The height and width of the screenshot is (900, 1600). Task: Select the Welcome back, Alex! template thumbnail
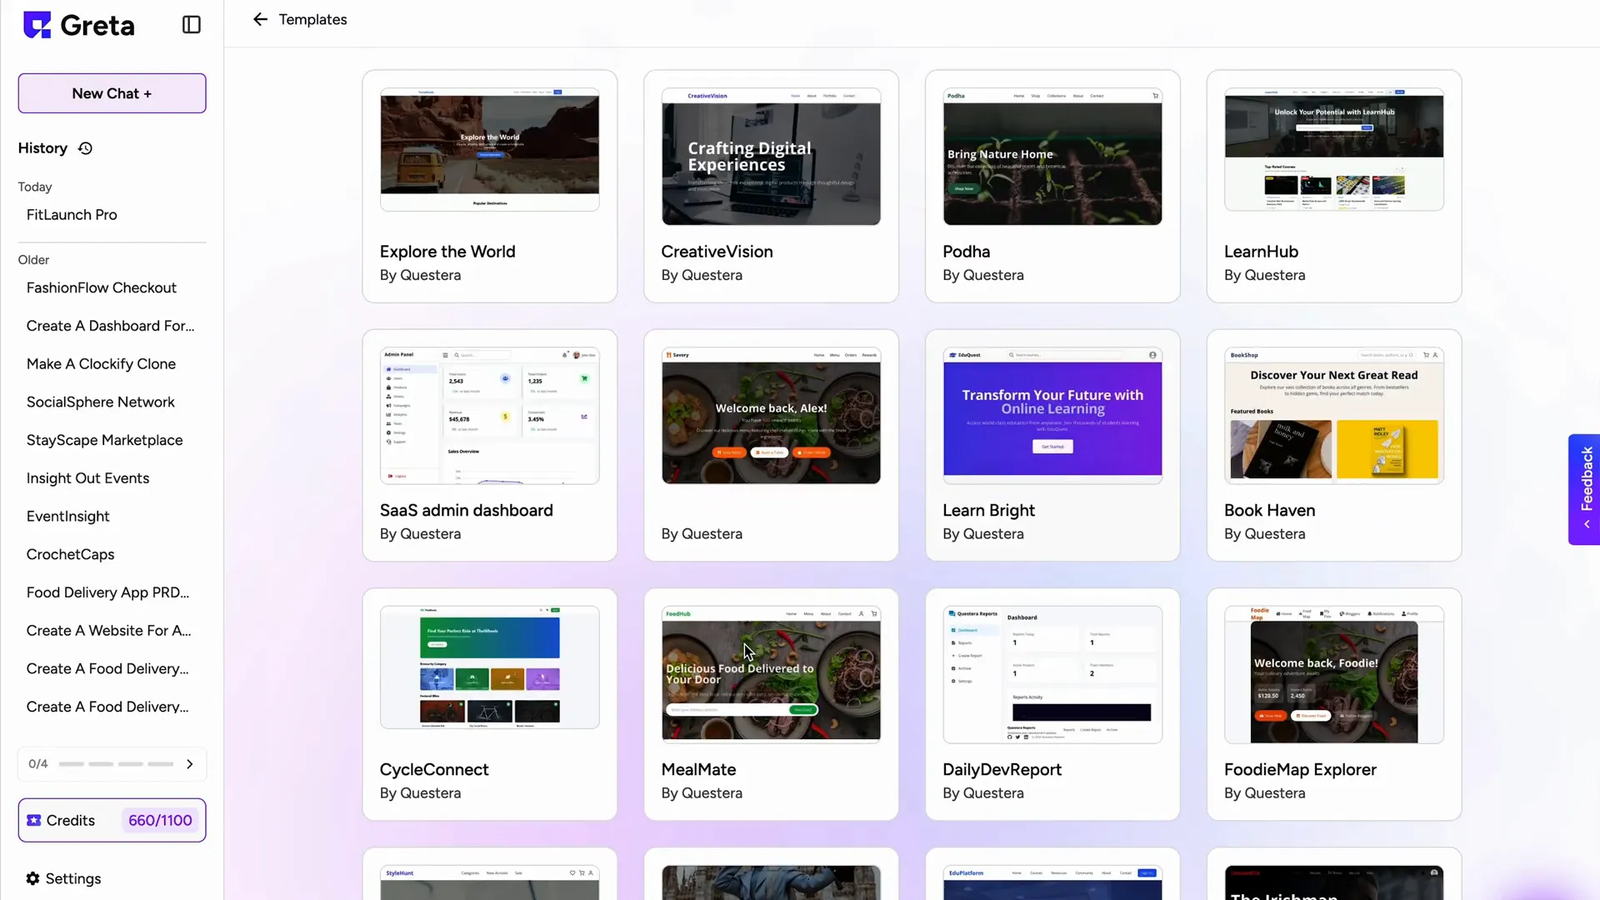coord(771,416)
